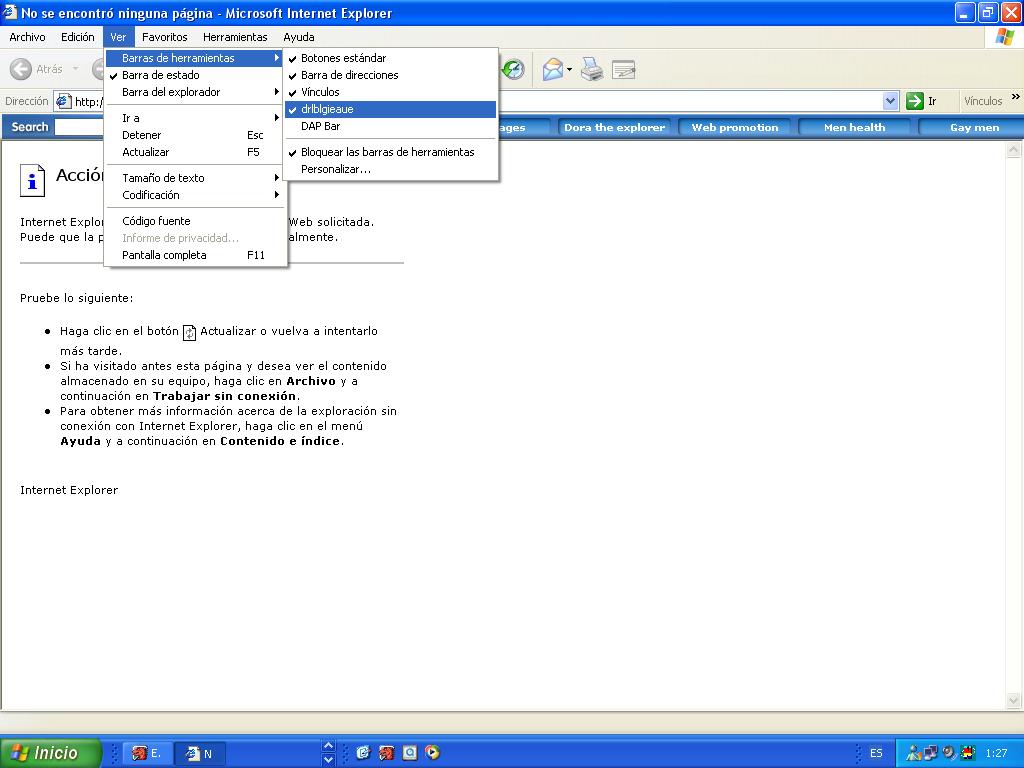1024x768 pixels.
Task: Open the Mail envelope toolbar icon
Action: pos(552,69)
